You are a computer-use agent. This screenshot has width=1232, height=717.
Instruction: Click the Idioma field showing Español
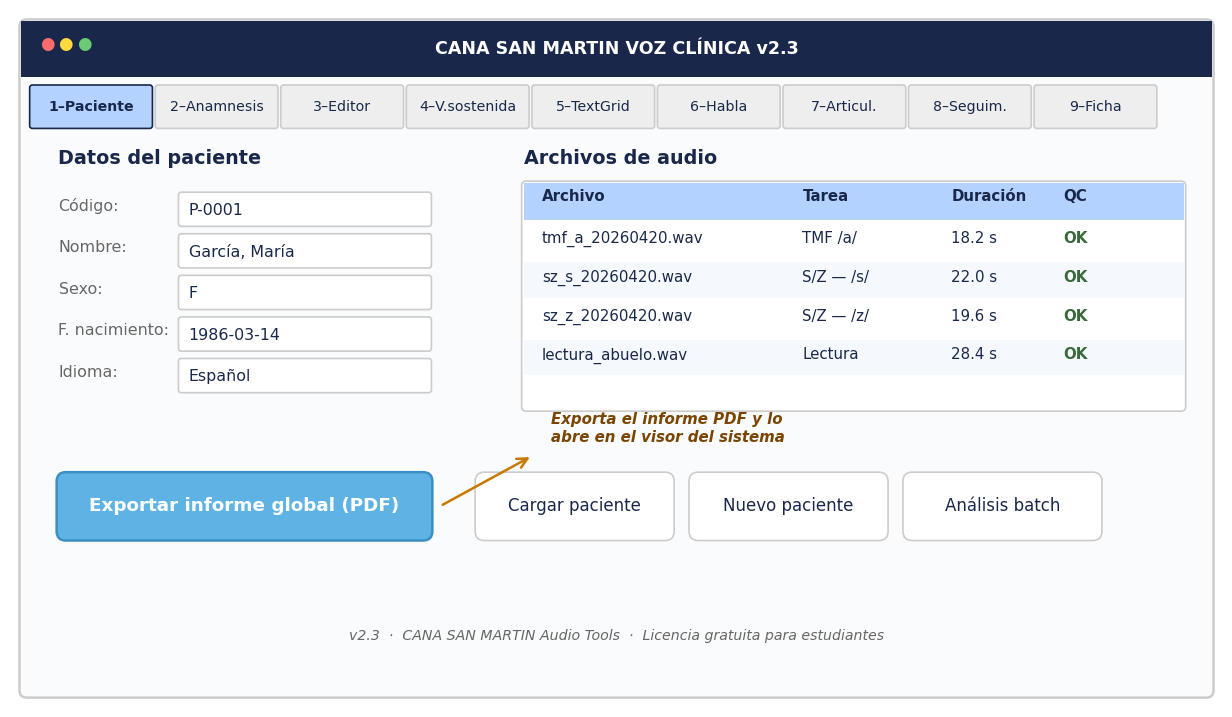click(x=305, y=376)
